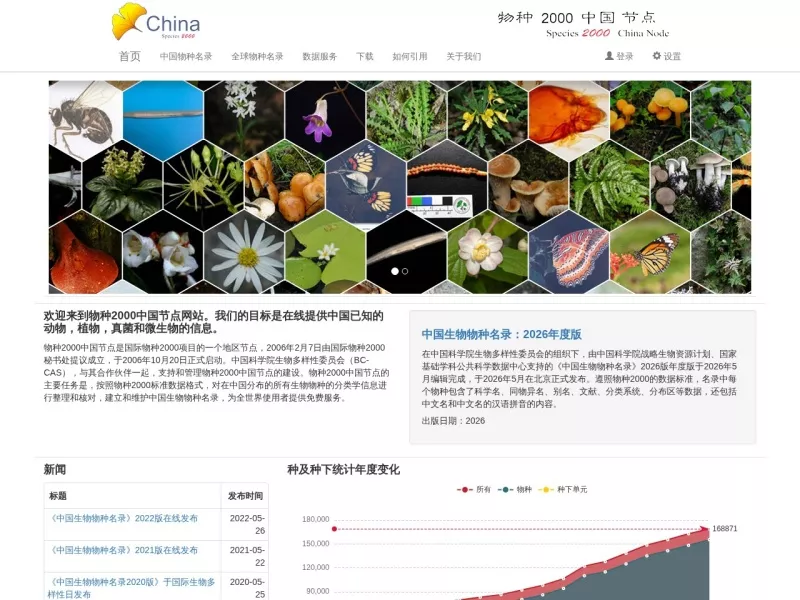Open the 2020版 news link
This screenshot has height=600, width=800.
click(x=131, y=588)
